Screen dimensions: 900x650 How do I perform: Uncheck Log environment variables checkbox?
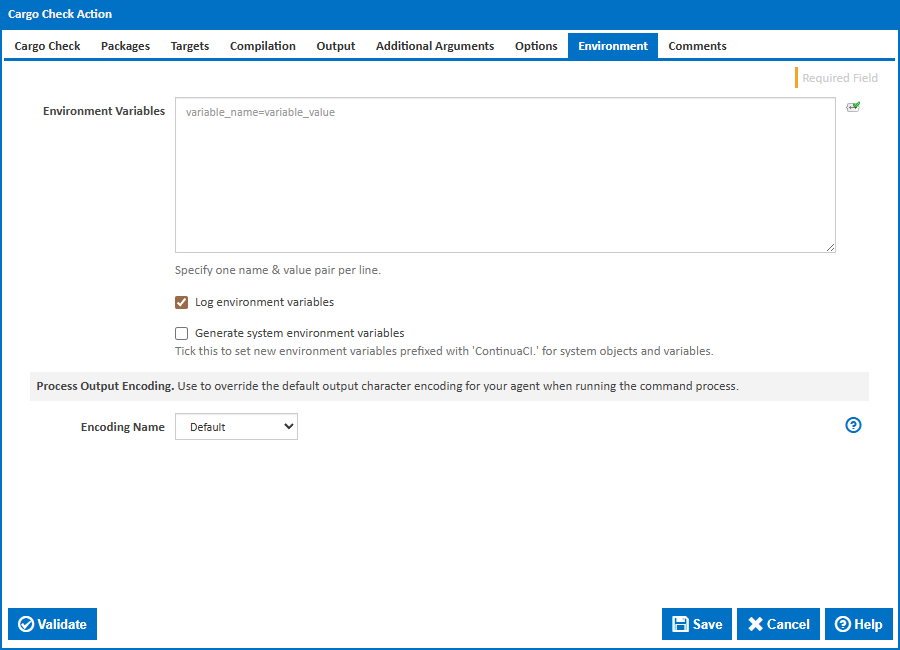tap(182, 302)
